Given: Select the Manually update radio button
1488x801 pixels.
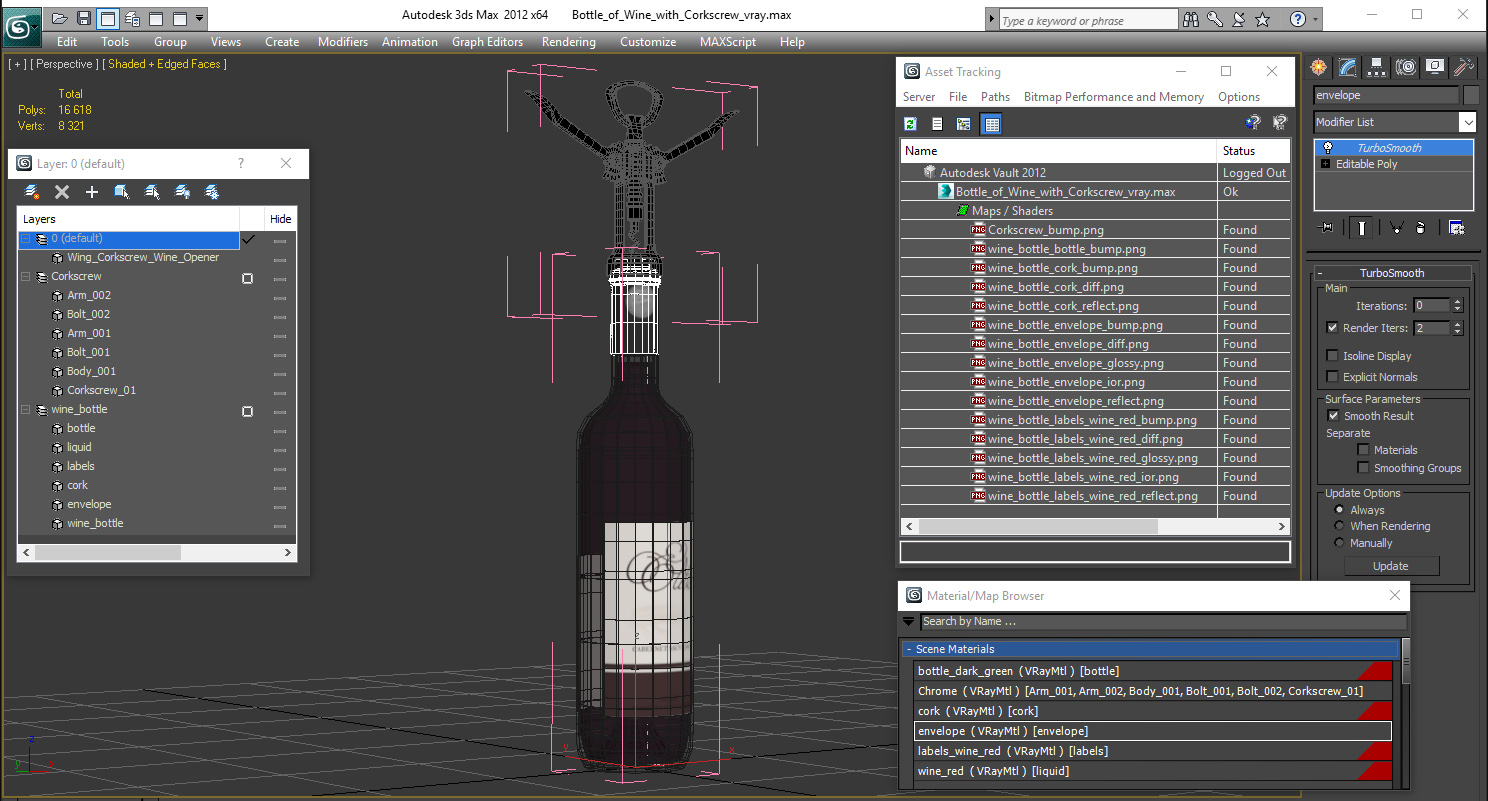Looking at the screenshot, I should (1339, 543).
